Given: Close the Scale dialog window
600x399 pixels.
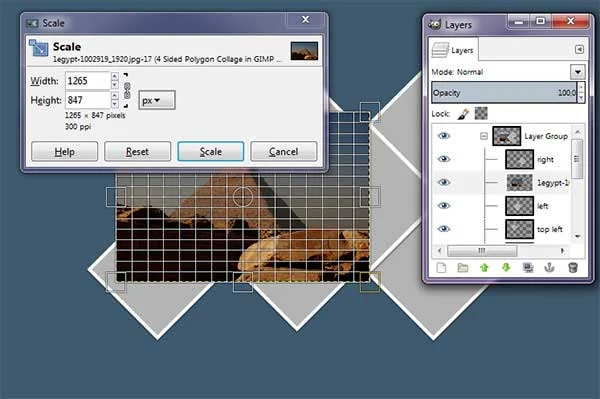Looking at the screenshot, I should pyautogui.click(x=305, y=20).
